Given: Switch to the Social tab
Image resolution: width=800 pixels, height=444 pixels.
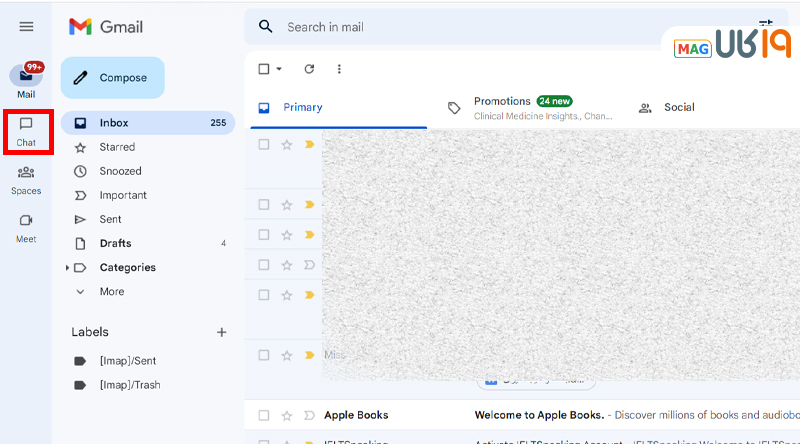Looking at the screenshot, I should coord(678,108).
